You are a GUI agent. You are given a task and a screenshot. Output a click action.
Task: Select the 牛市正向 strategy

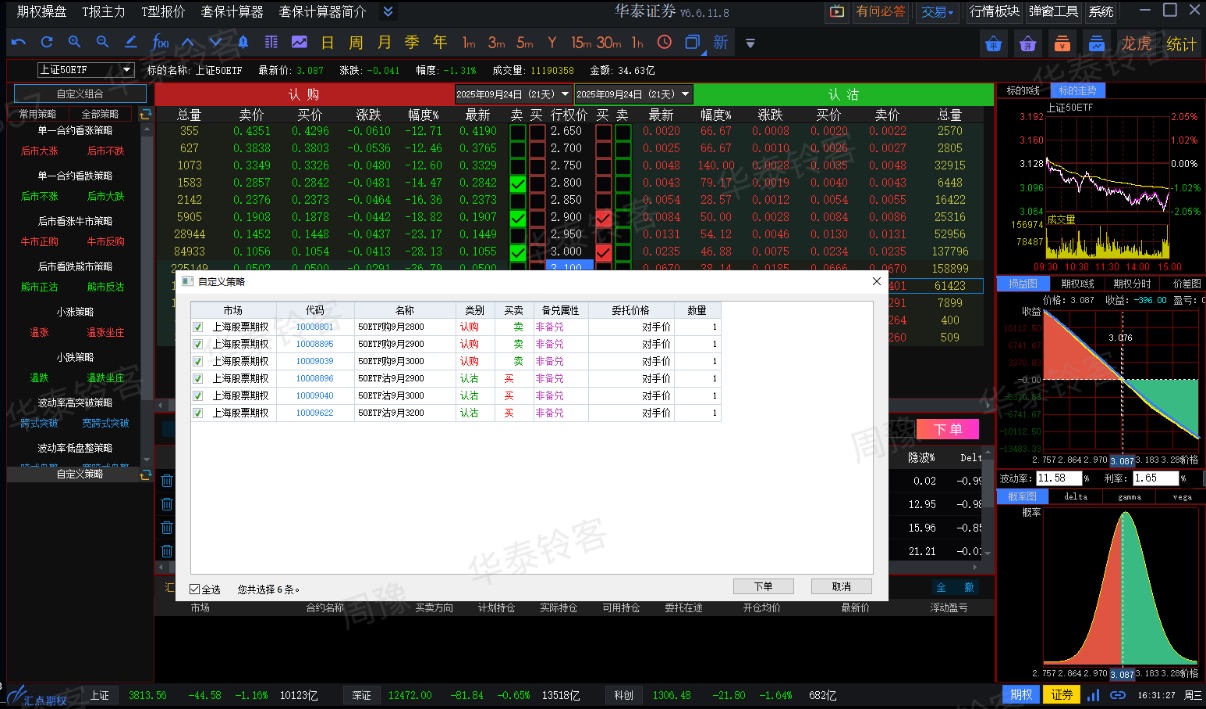[40, 242]
